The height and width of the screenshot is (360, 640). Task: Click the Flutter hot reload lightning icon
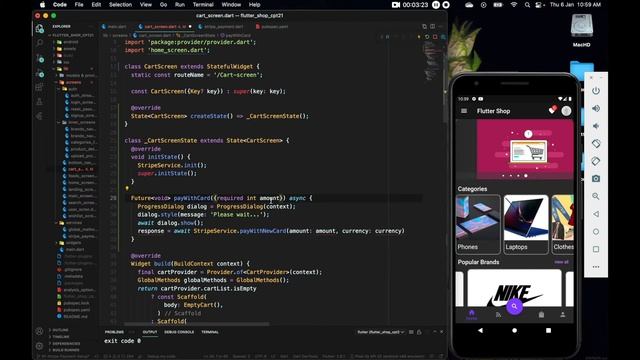point(418,37)
